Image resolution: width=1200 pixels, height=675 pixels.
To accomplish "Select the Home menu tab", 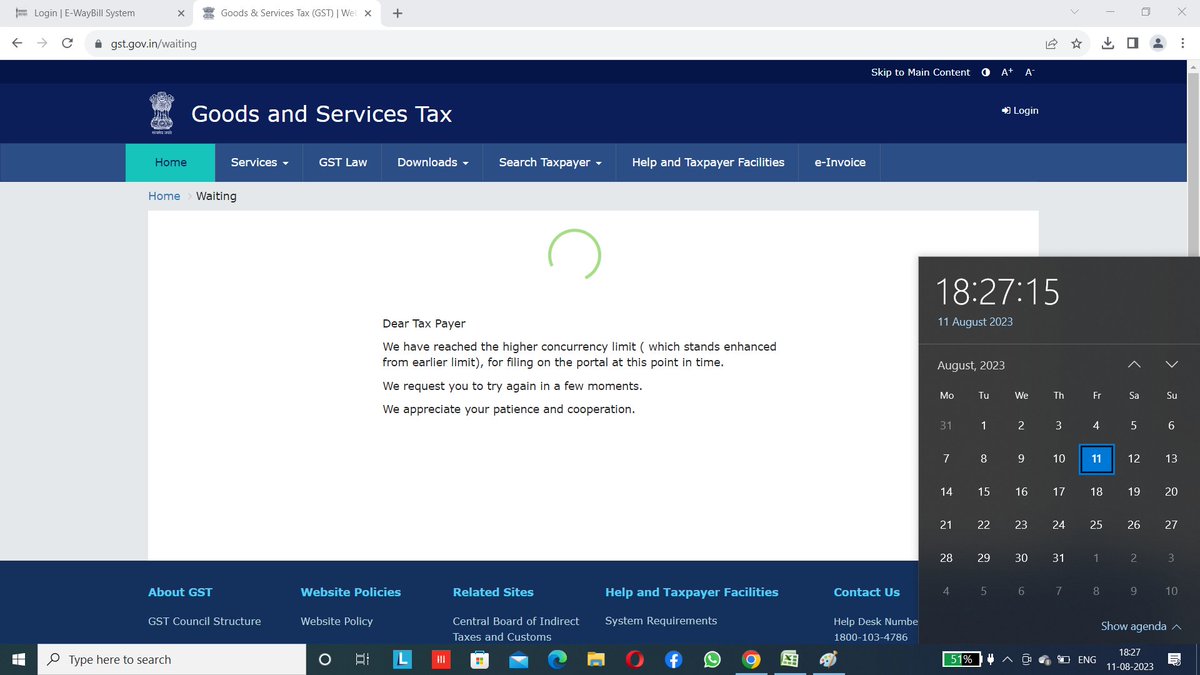I will pos(170,162).
